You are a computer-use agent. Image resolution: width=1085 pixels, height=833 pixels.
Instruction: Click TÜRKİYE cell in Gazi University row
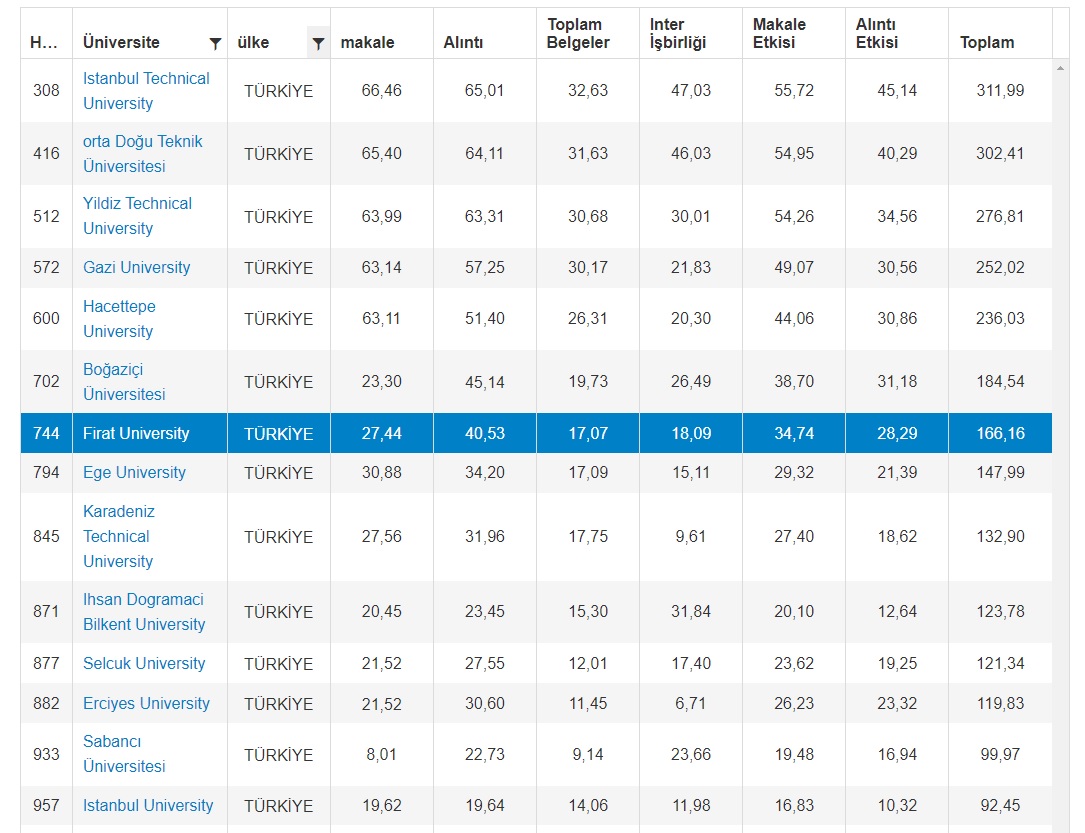pos(278,268)
